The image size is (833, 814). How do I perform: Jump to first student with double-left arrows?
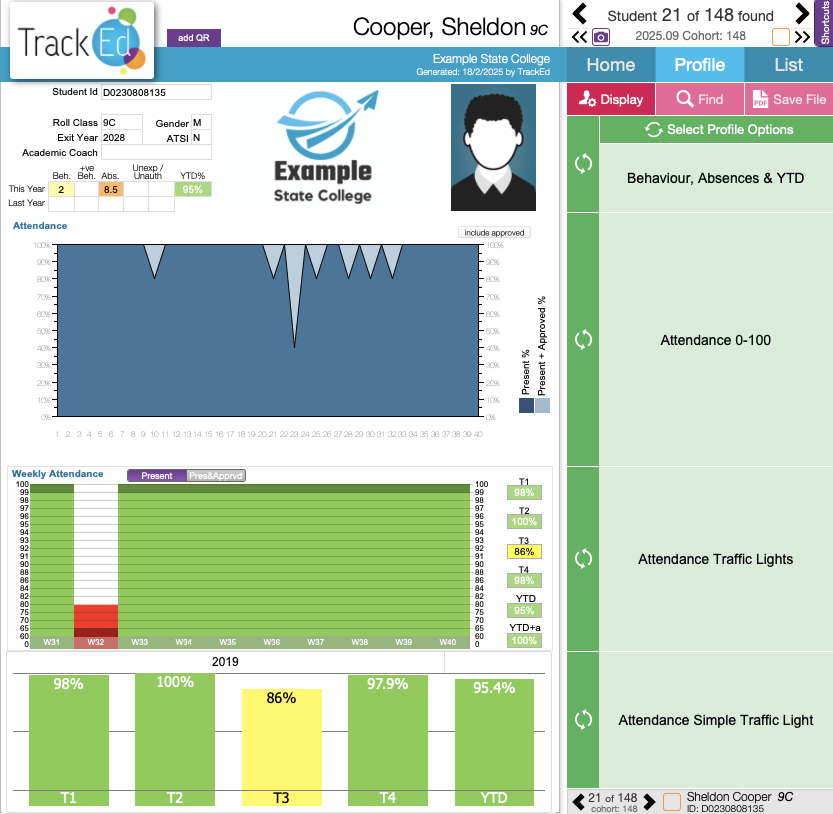tap(579, 37)
